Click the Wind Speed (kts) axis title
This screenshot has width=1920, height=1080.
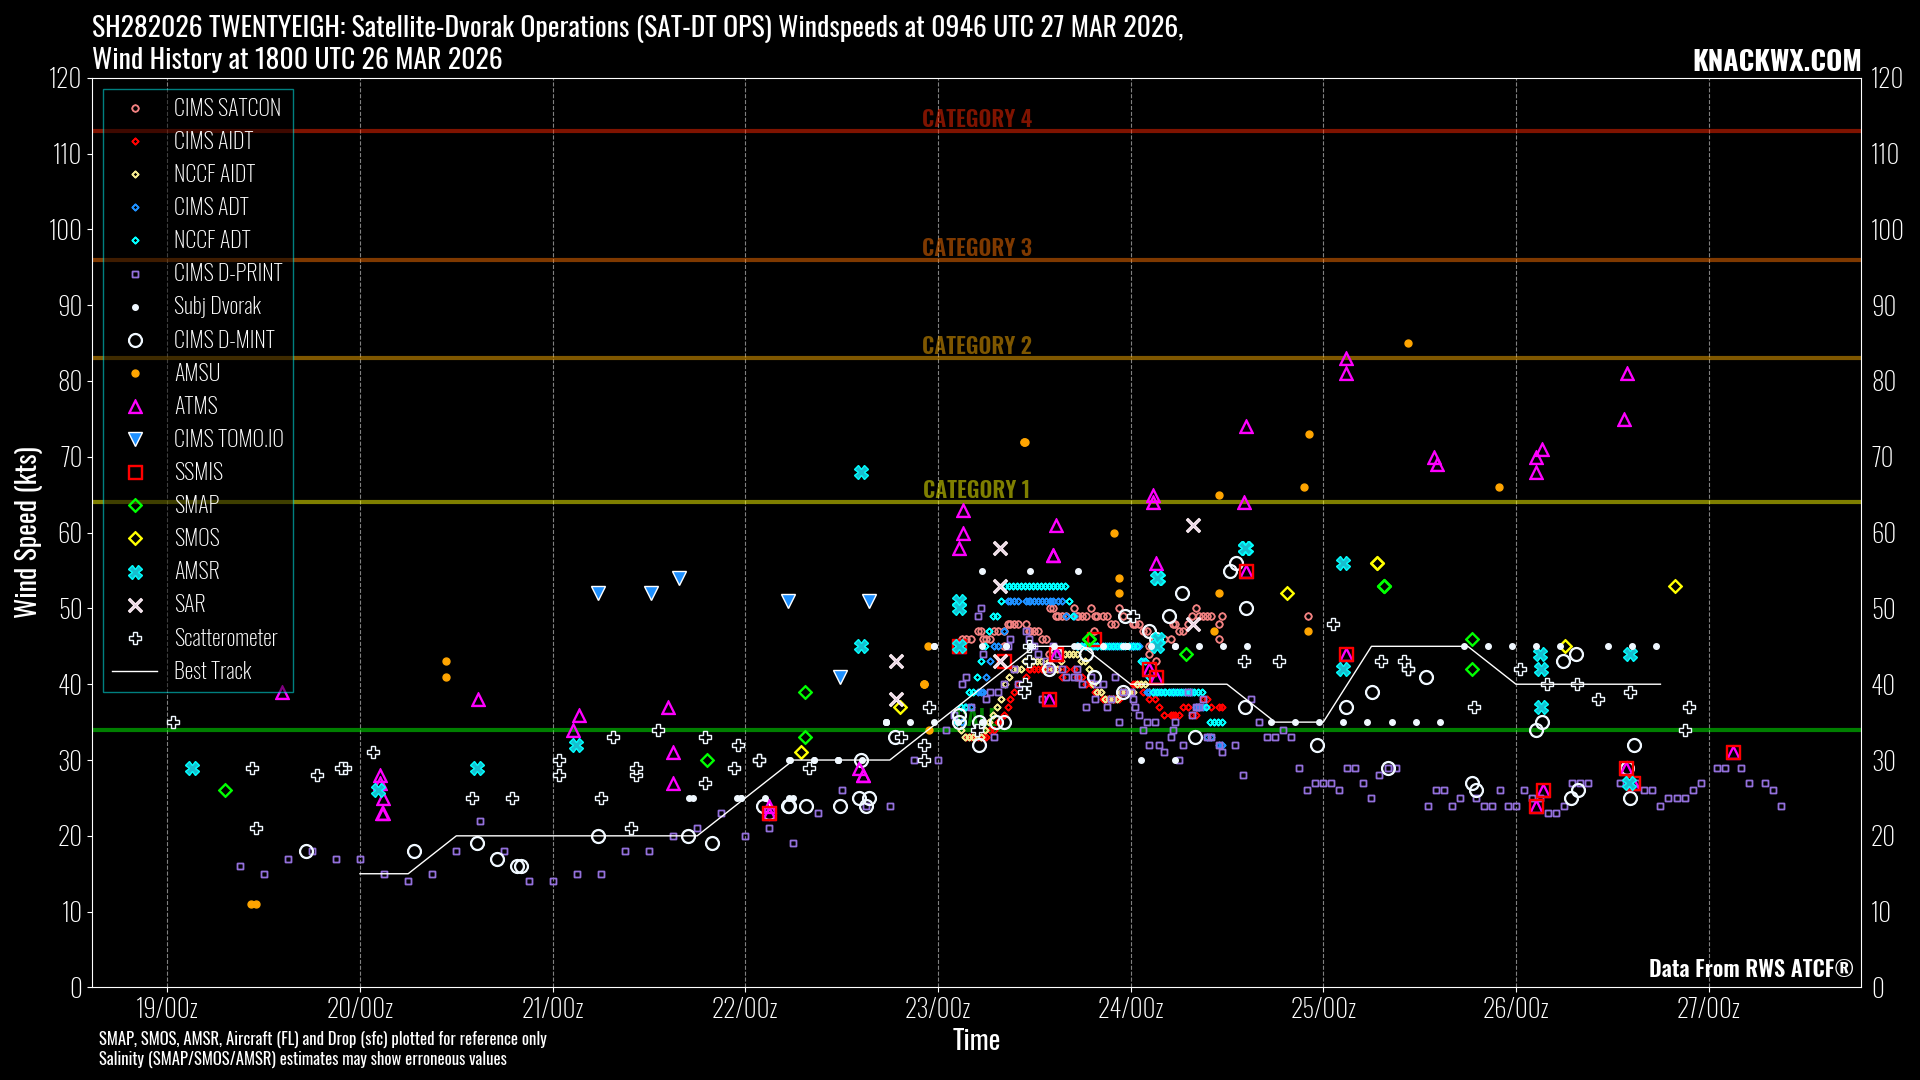(x=25, y=532)
